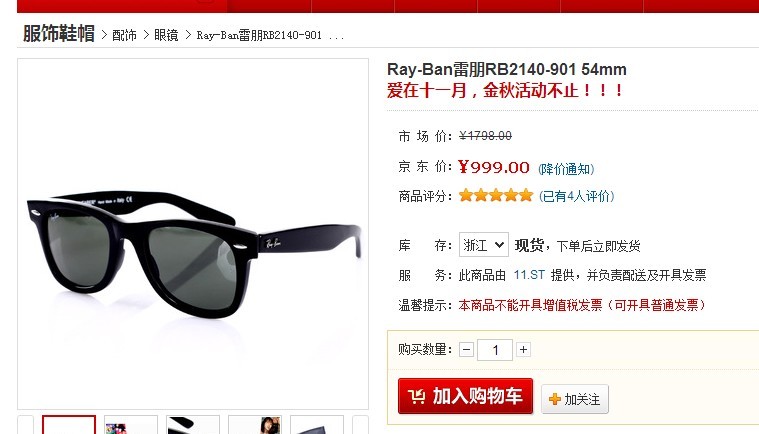Click the five-star rating icons
Image resolution: width=759 pixels, height=434 pixels.
click(496, 195)
